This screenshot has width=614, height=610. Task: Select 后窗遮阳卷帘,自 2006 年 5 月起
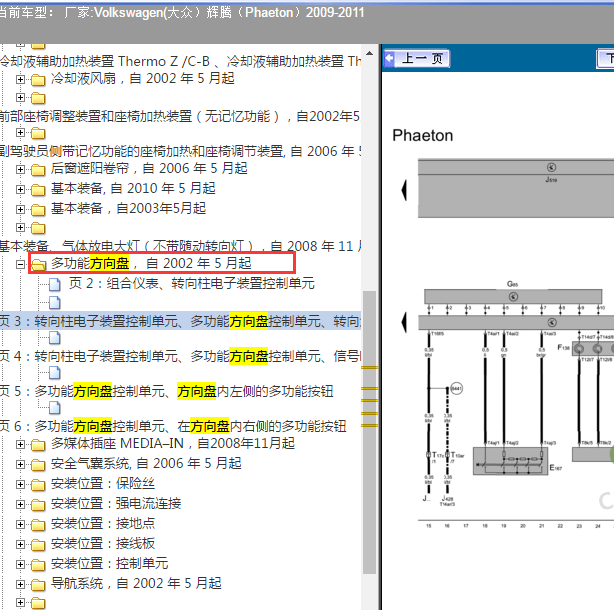click(x=149, y=168)
